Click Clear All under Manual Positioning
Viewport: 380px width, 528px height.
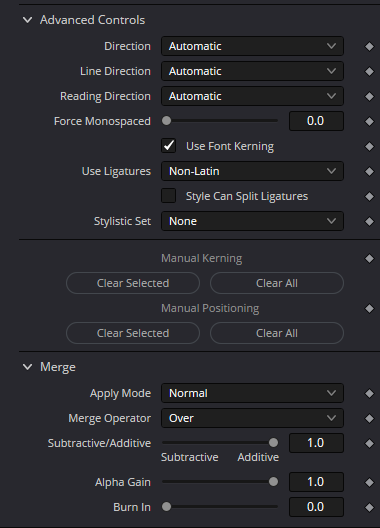277,333
